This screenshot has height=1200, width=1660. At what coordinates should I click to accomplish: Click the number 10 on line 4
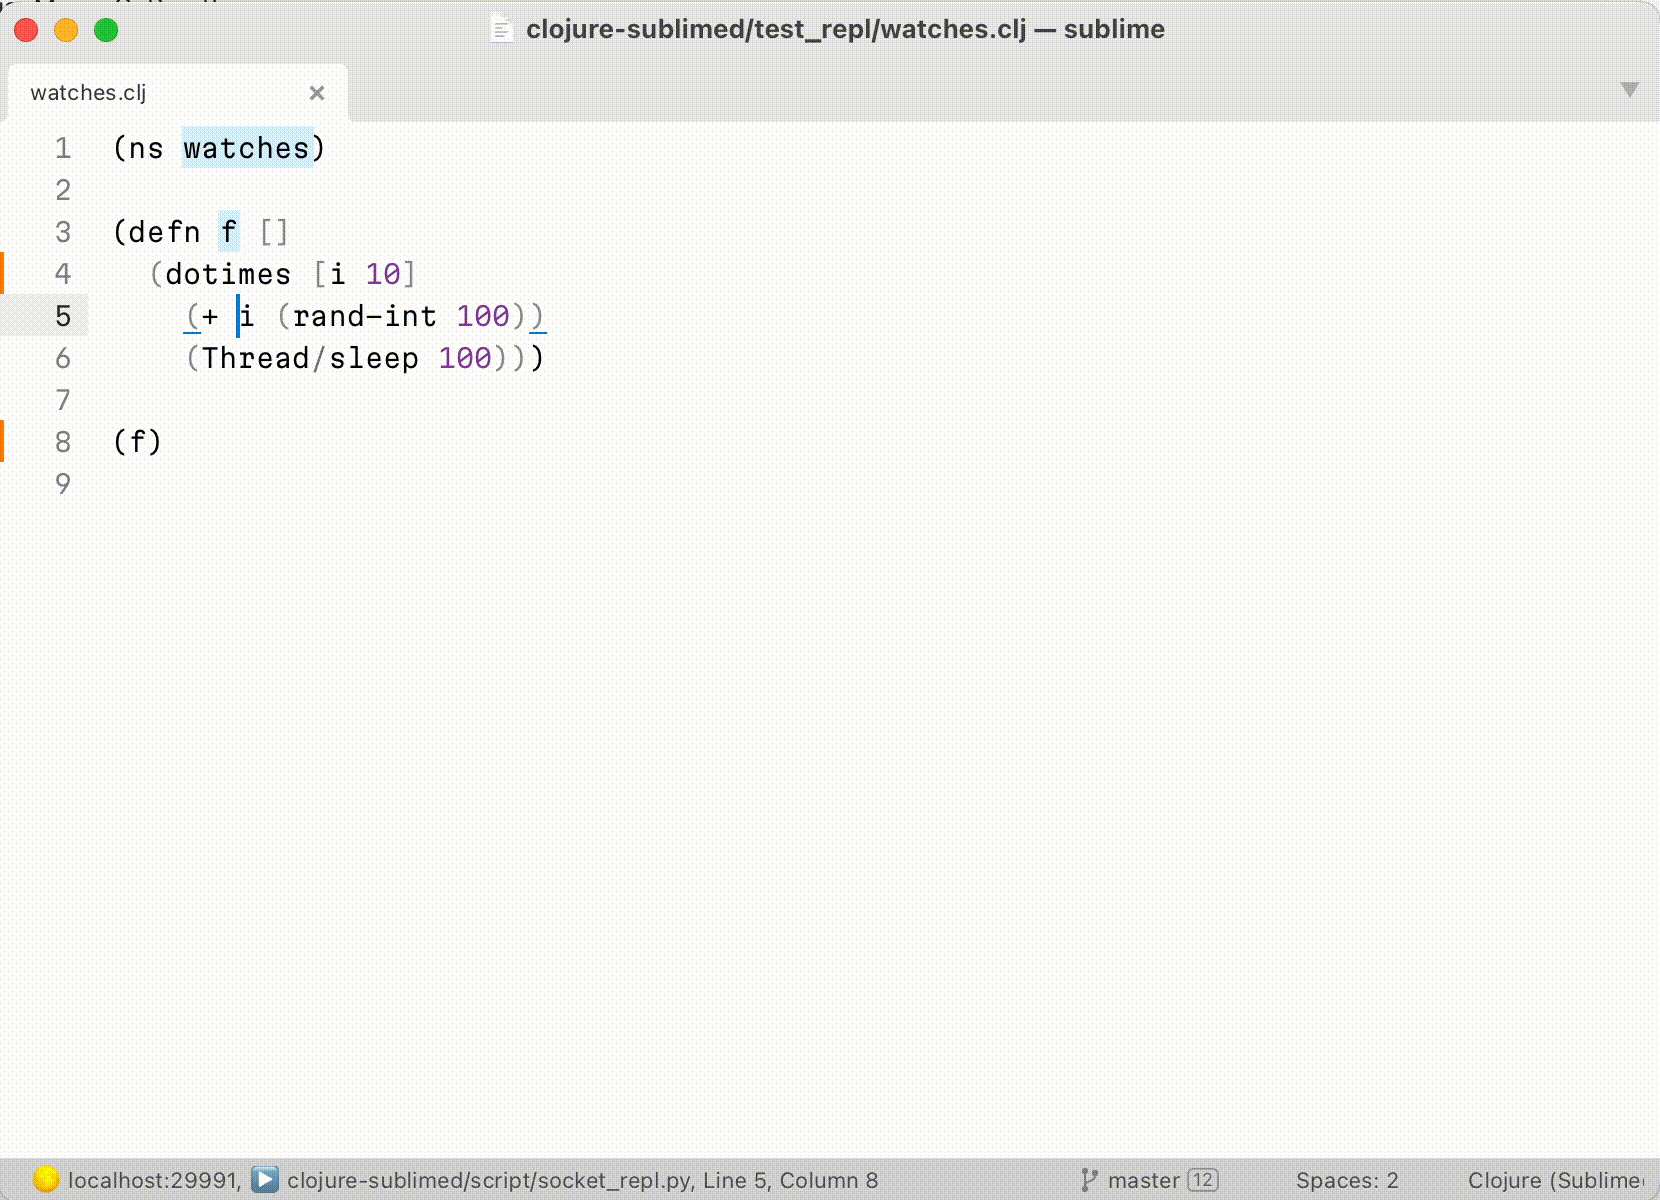(x=383, y=274)
